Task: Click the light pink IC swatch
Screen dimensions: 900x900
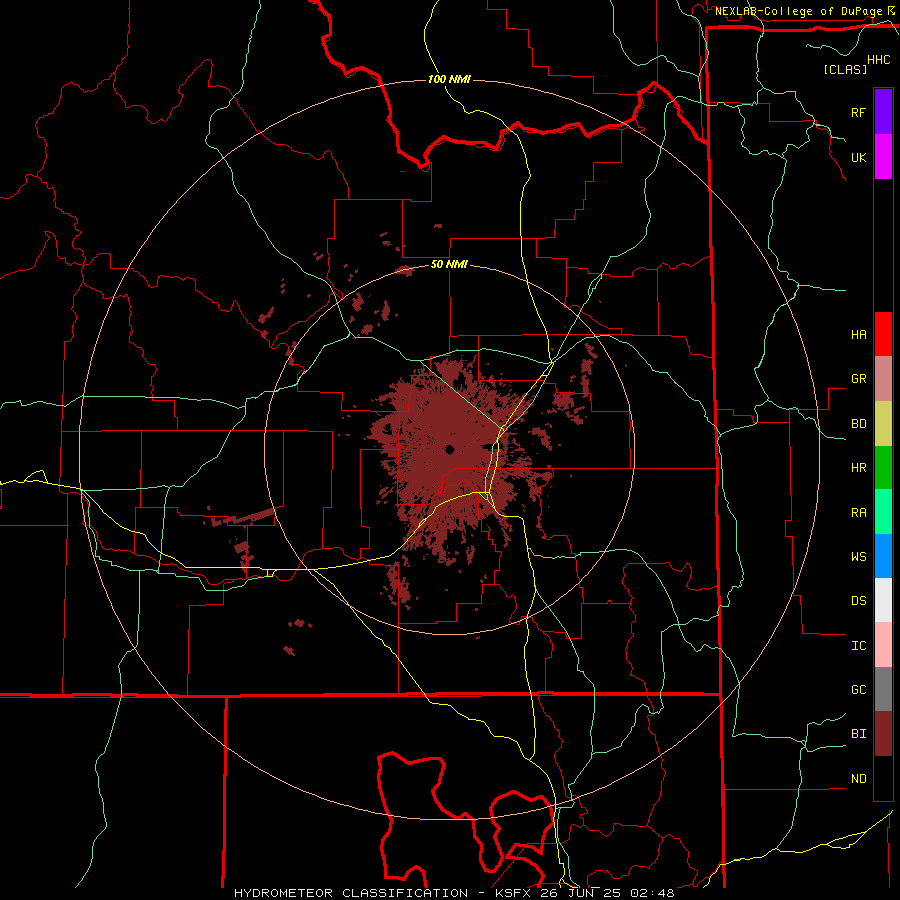Action: tap(883, 645)
